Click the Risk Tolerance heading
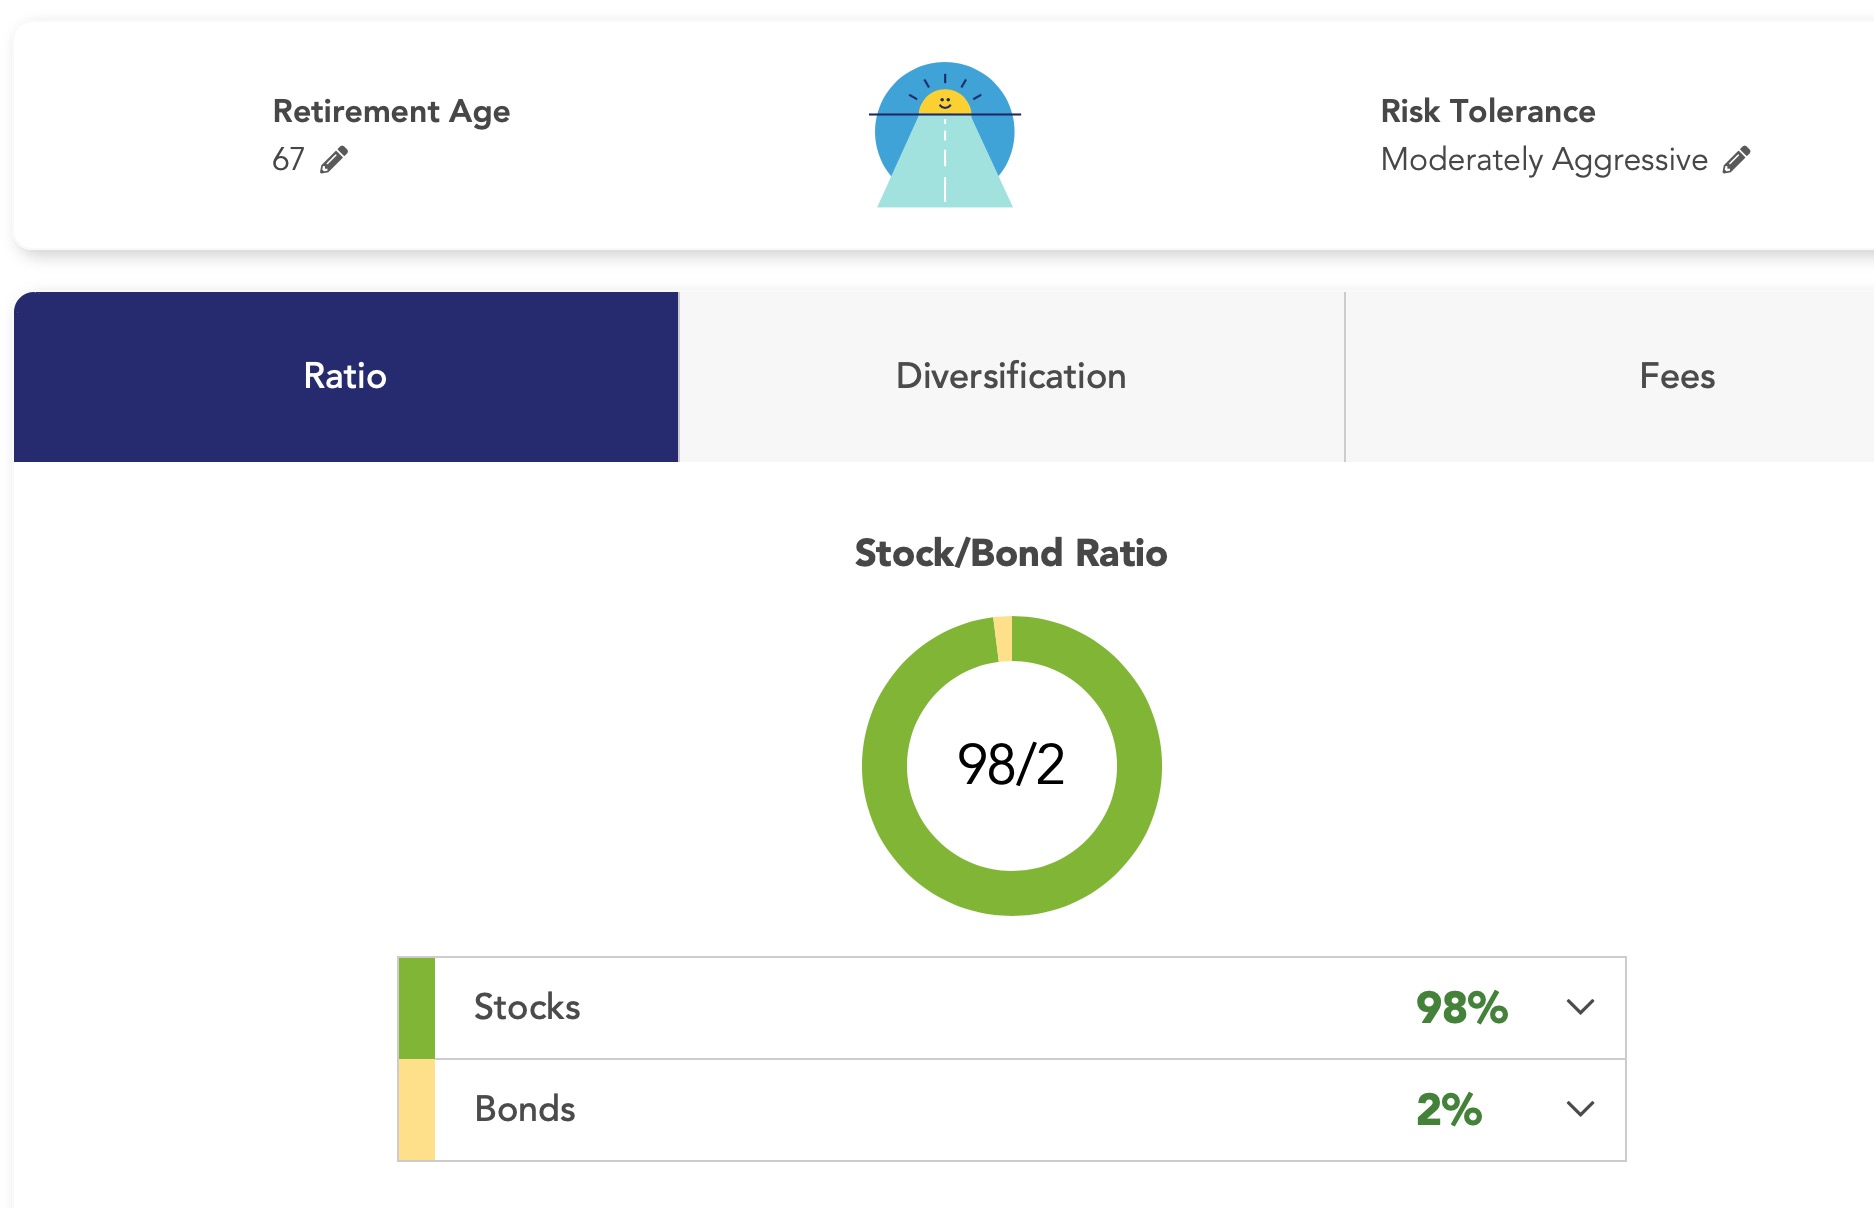 [x=1488, y=111]
